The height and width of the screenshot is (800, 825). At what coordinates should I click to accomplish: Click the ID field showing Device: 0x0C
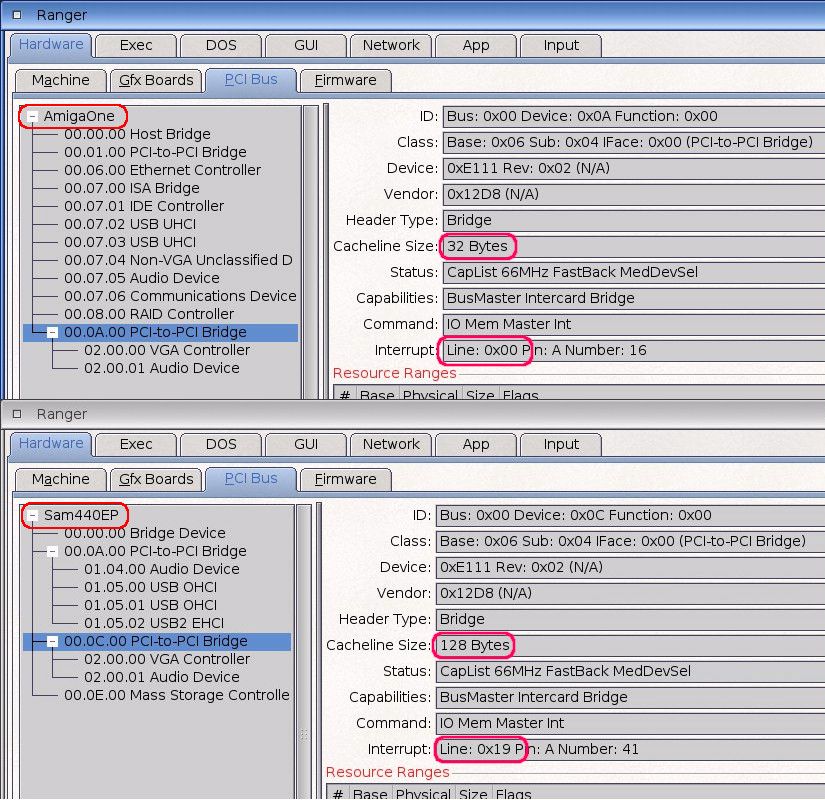coord(630,516)
